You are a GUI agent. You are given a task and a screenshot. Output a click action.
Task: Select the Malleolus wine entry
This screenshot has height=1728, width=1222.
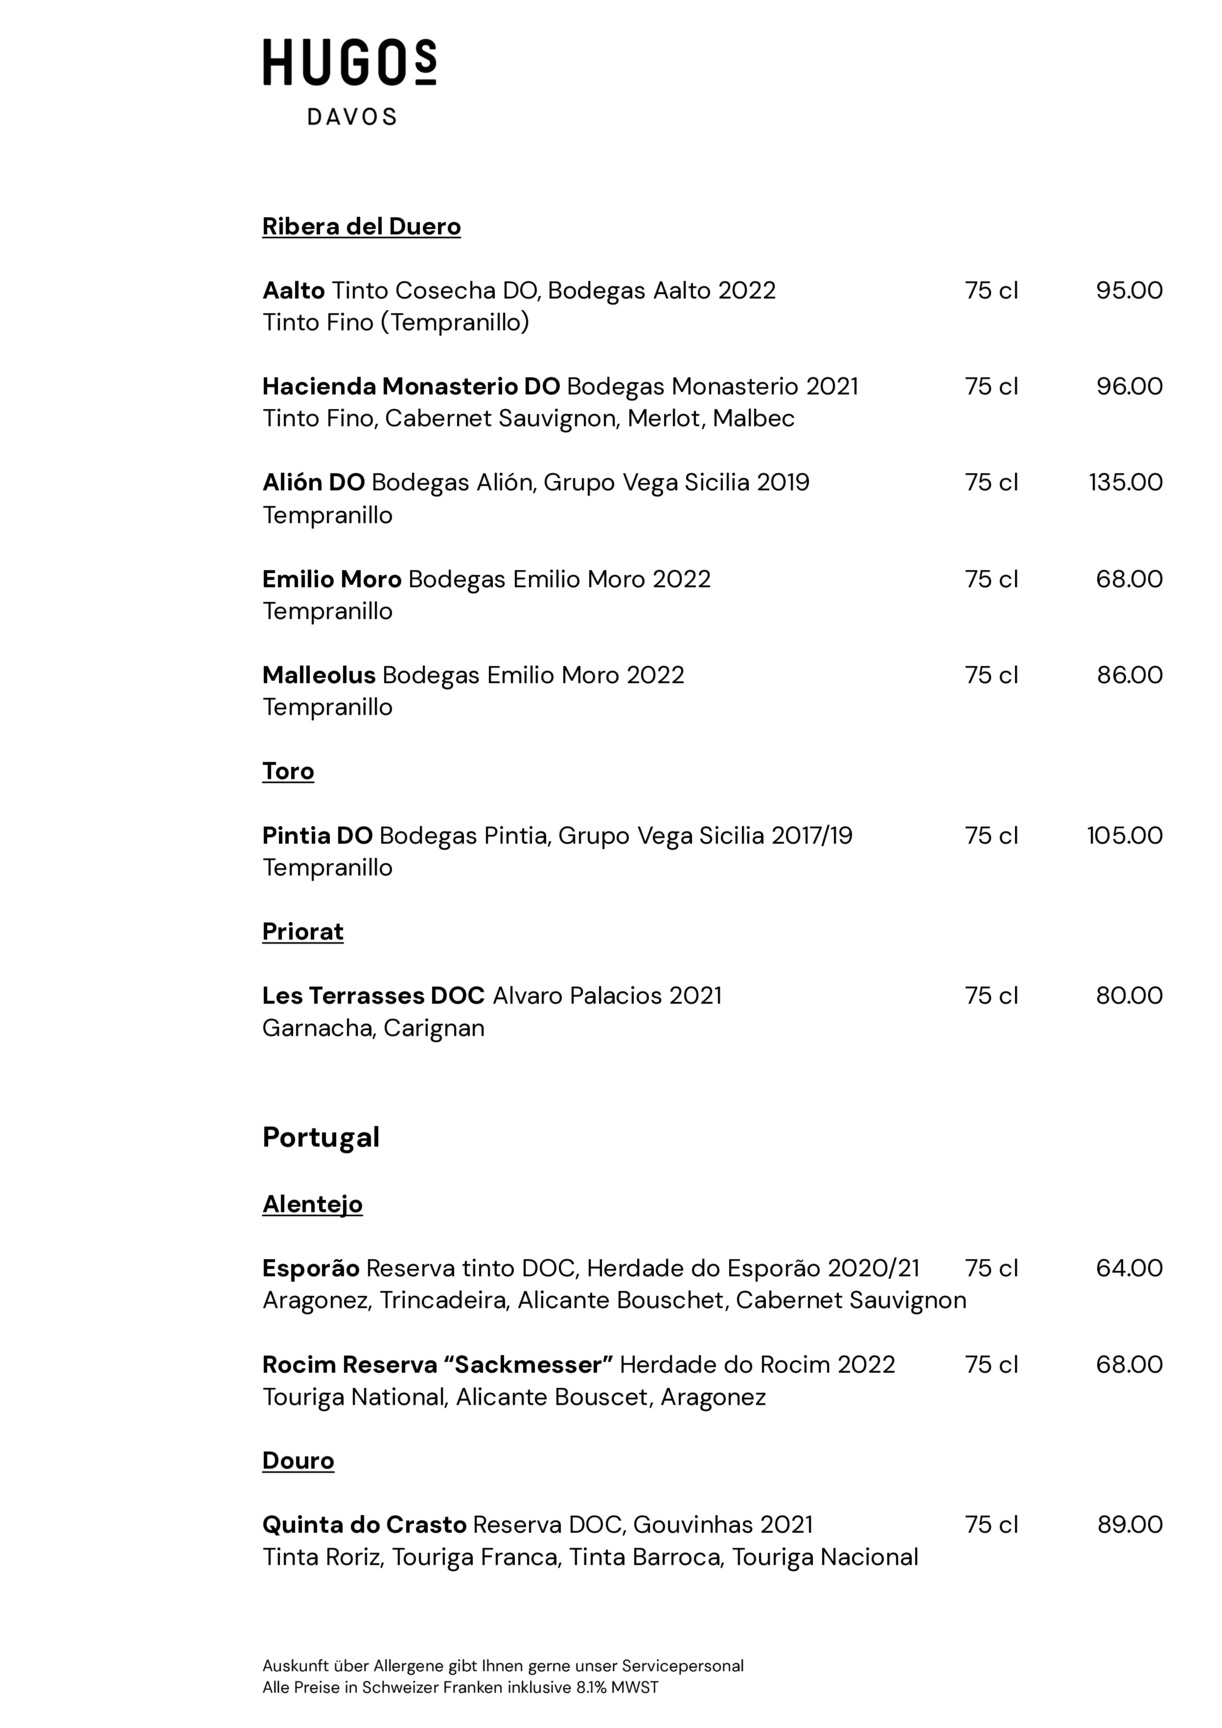coord(473,675)
